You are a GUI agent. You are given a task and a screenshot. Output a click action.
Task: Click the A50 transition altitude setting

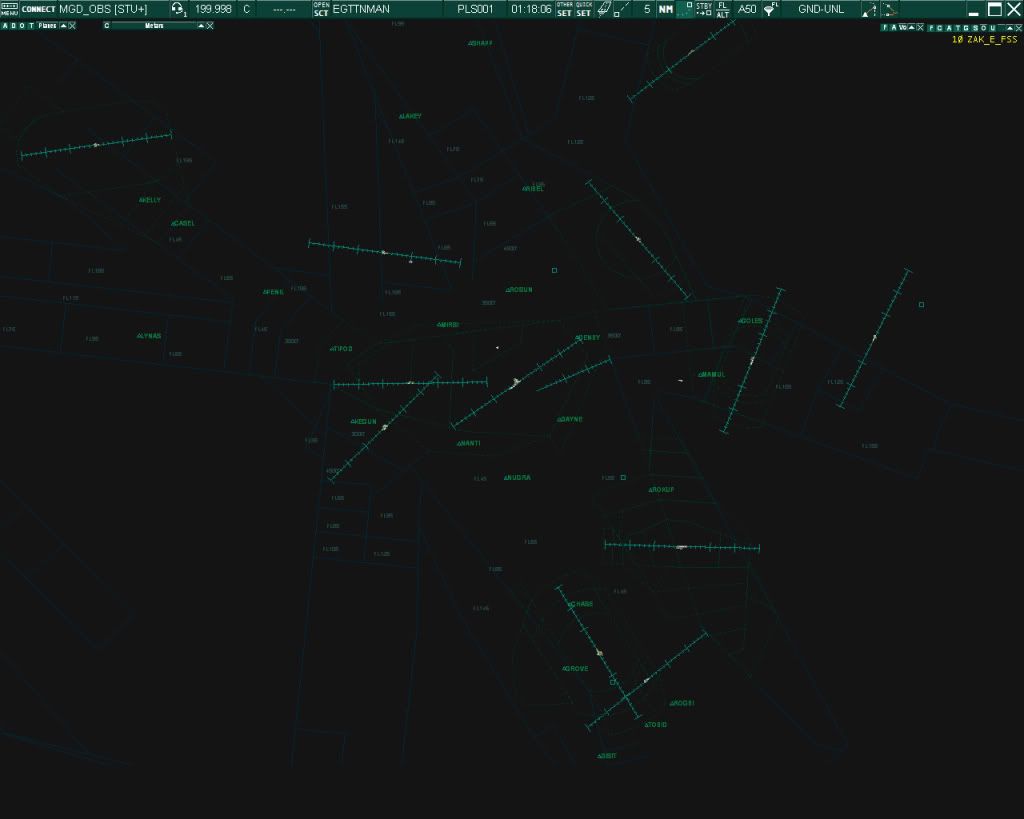747,9
